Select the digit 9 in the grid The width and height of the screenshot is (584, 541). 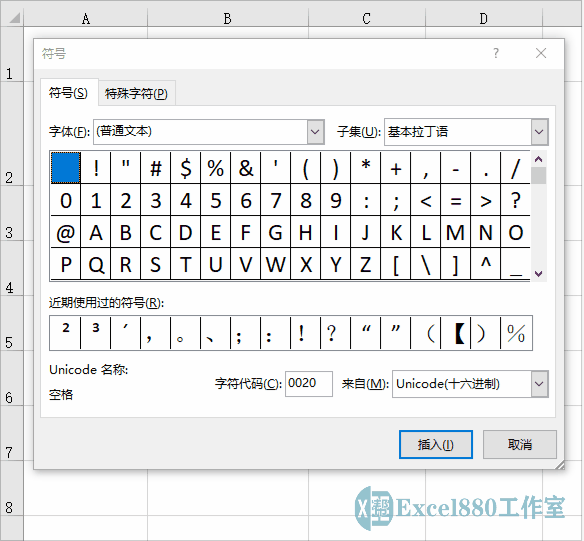tap(336, 200)
